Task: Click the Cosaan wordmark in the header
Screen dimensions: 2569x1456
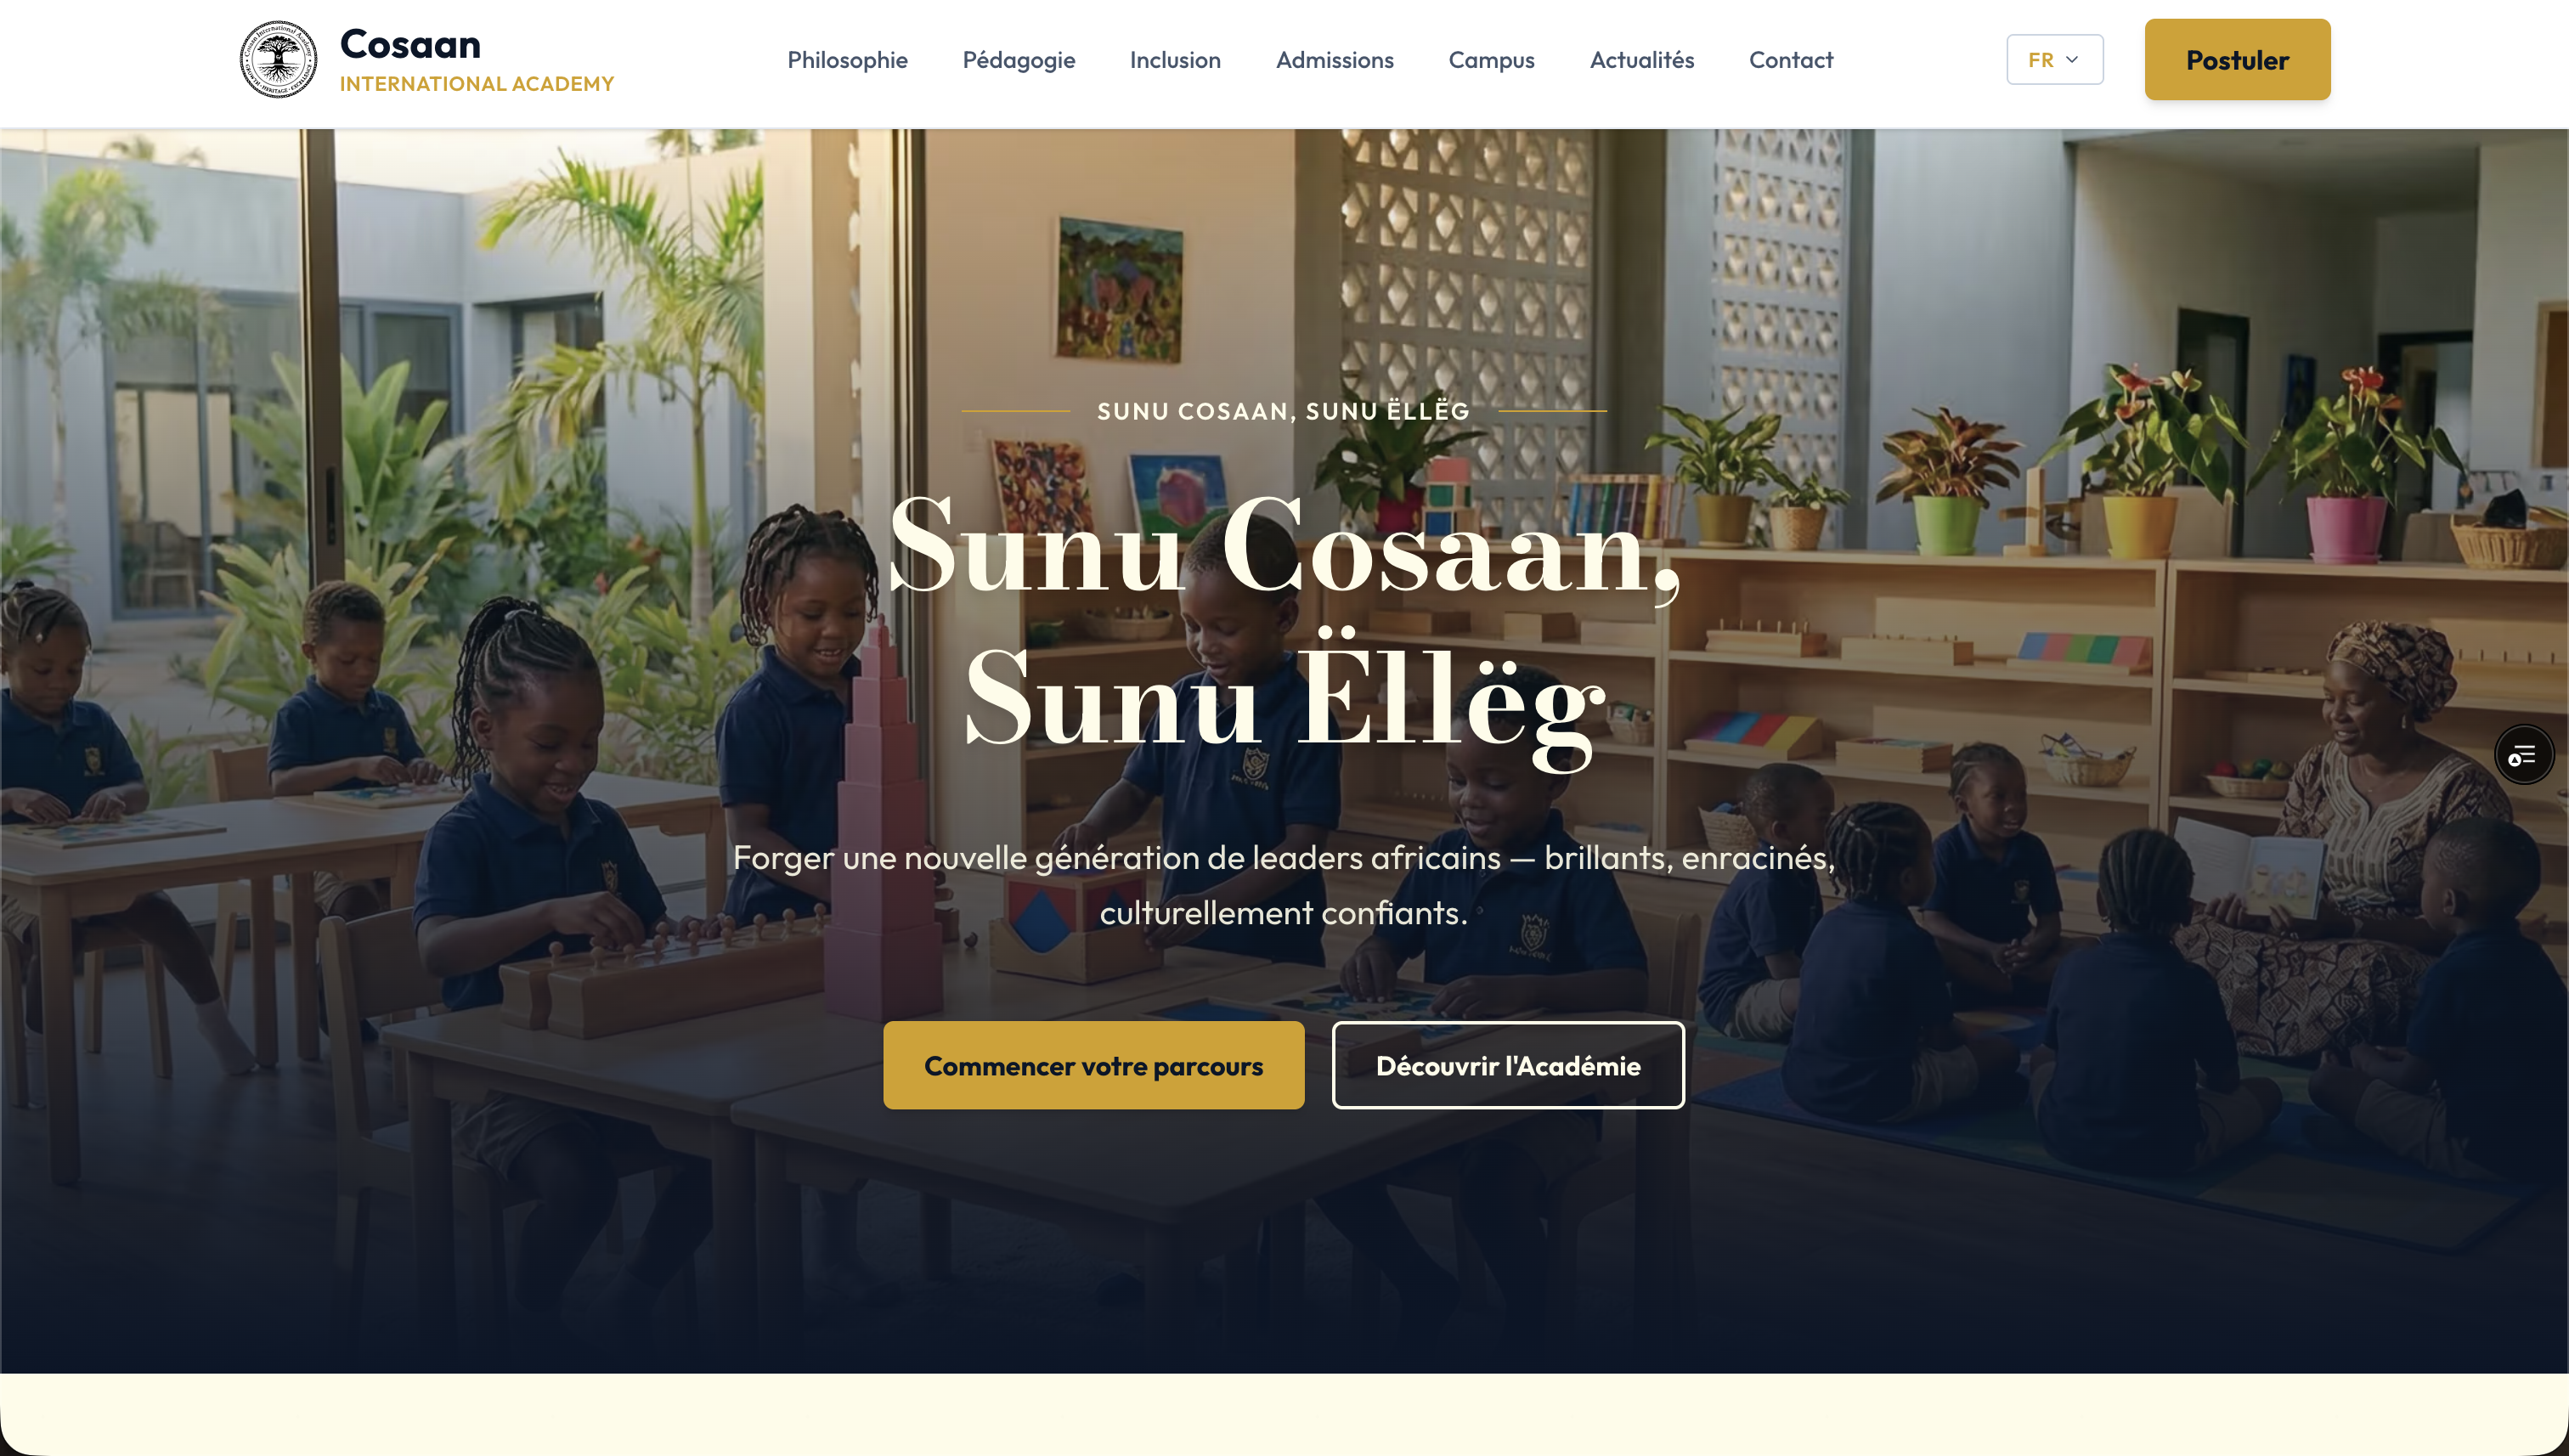Action: pos(410,44)
